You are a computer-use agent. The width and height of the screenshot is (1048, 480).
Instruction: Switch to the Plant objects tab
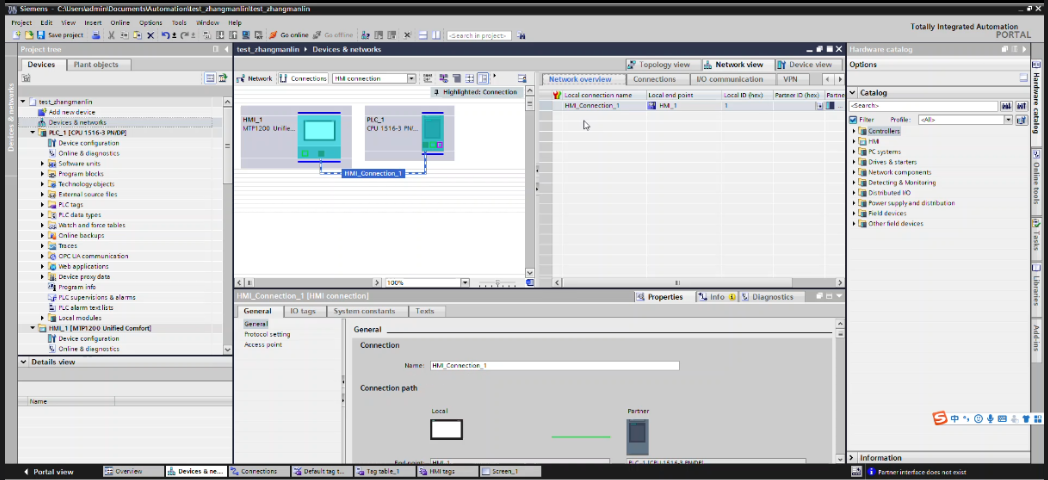[x=96, y=64]
